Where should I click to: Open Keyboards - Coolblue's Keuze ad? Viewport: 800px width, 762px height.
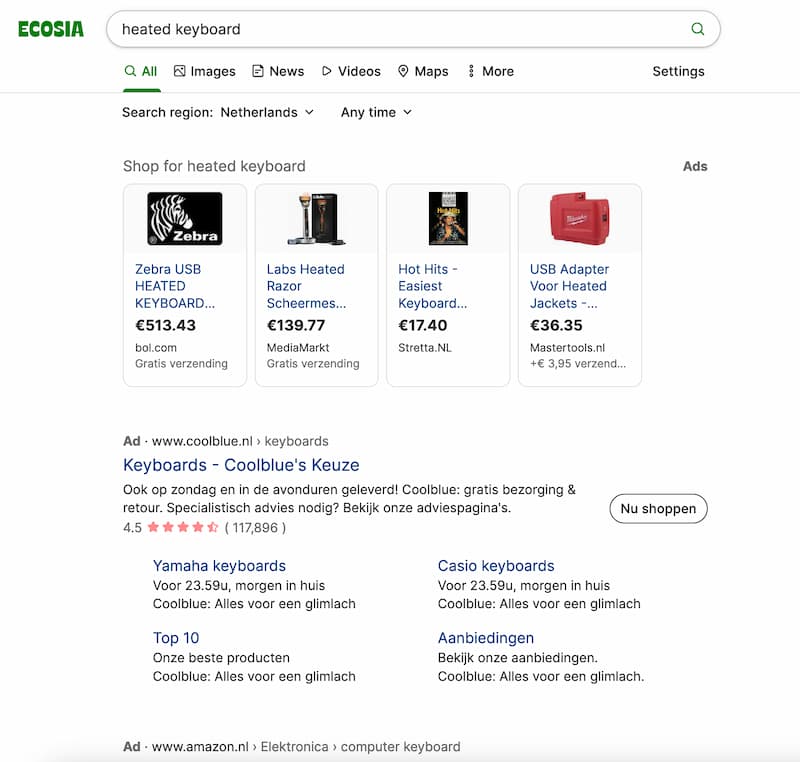(241, 465)
